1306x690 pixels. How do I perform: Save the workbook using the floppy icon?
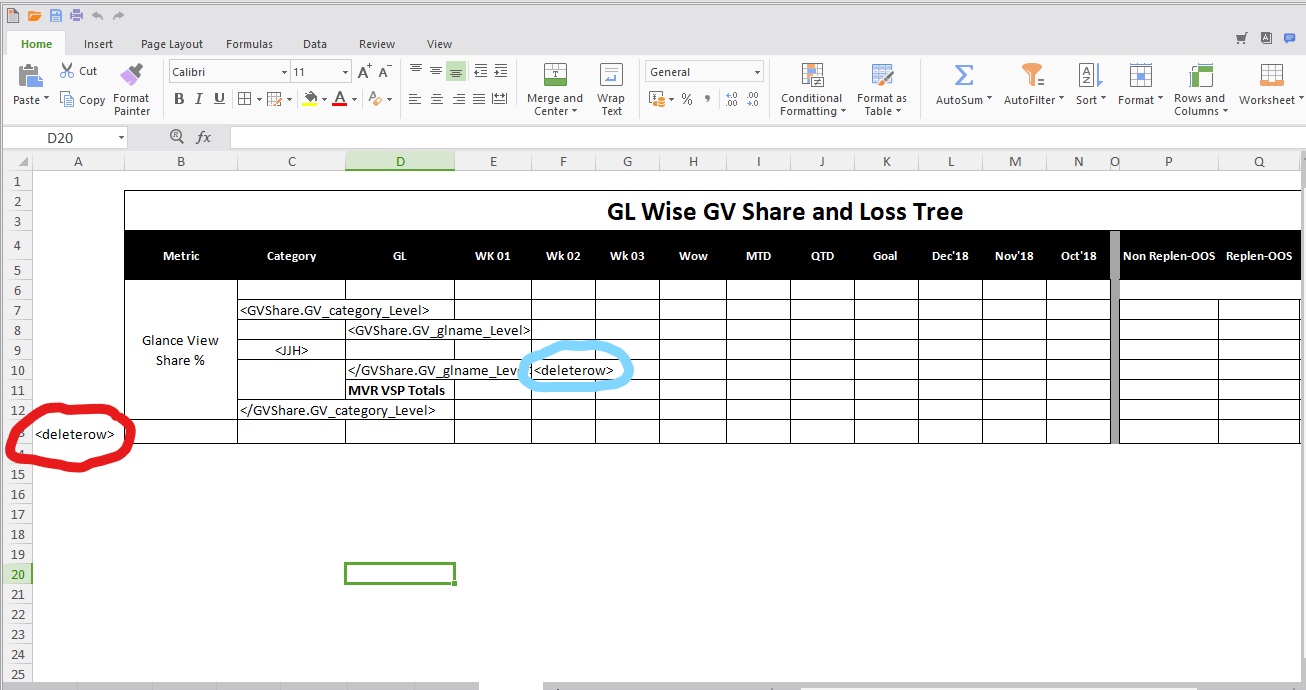(x=55, y=15)
